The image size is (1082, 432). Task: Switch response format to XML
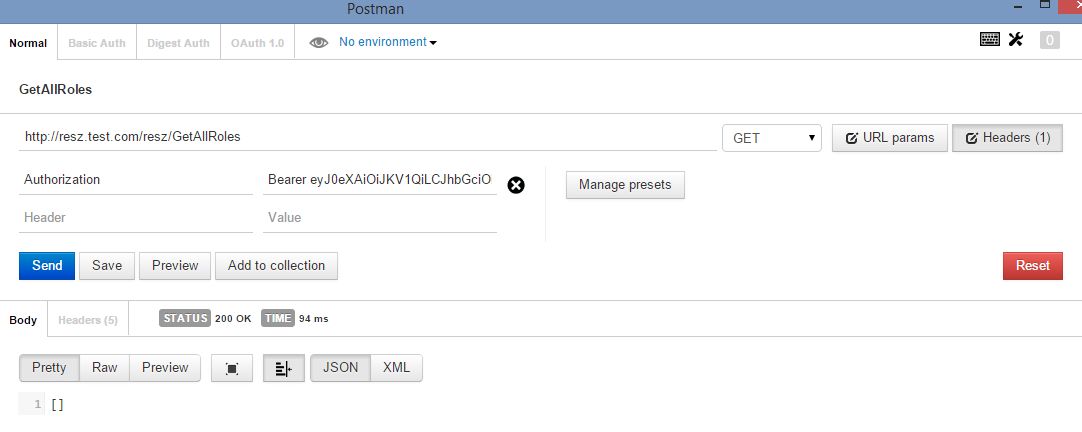coord(397,368)
